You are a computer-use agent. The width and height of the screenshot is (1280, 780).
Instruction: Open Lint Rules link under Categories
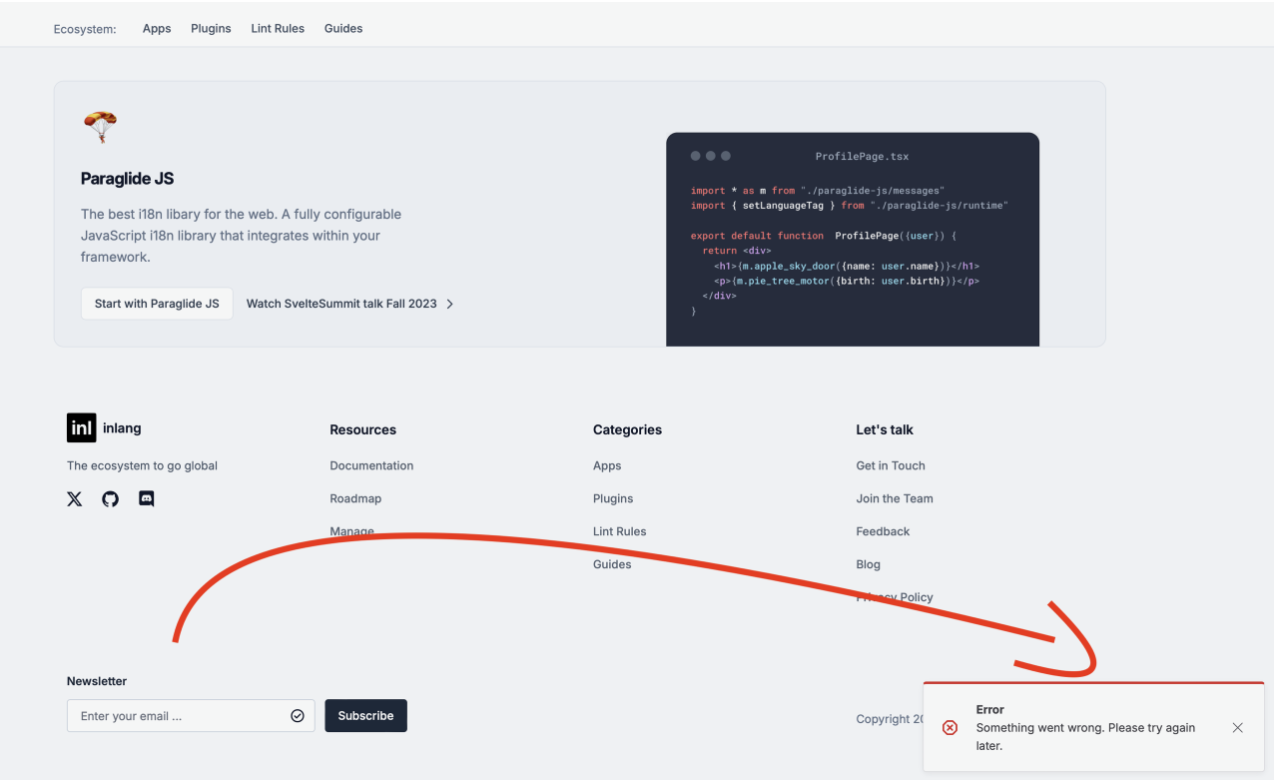click(x=620, y=532)
